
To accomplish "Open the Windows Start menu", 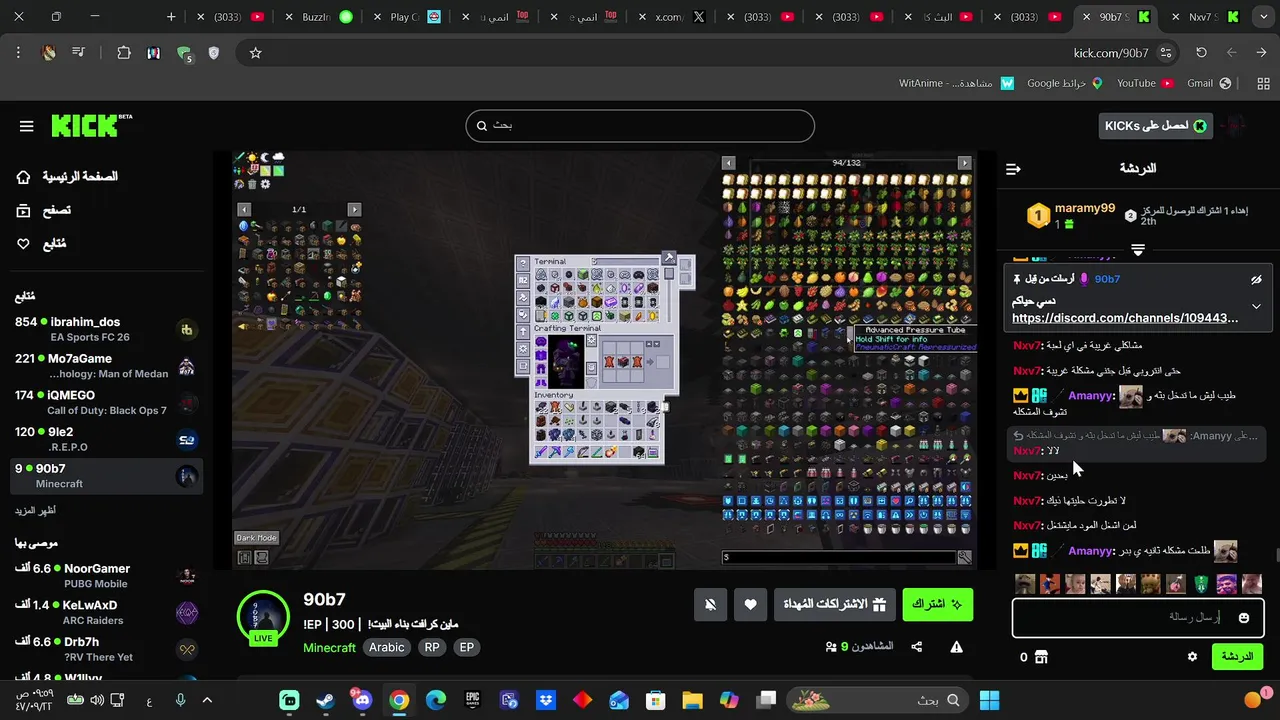I will pos(989,700).
